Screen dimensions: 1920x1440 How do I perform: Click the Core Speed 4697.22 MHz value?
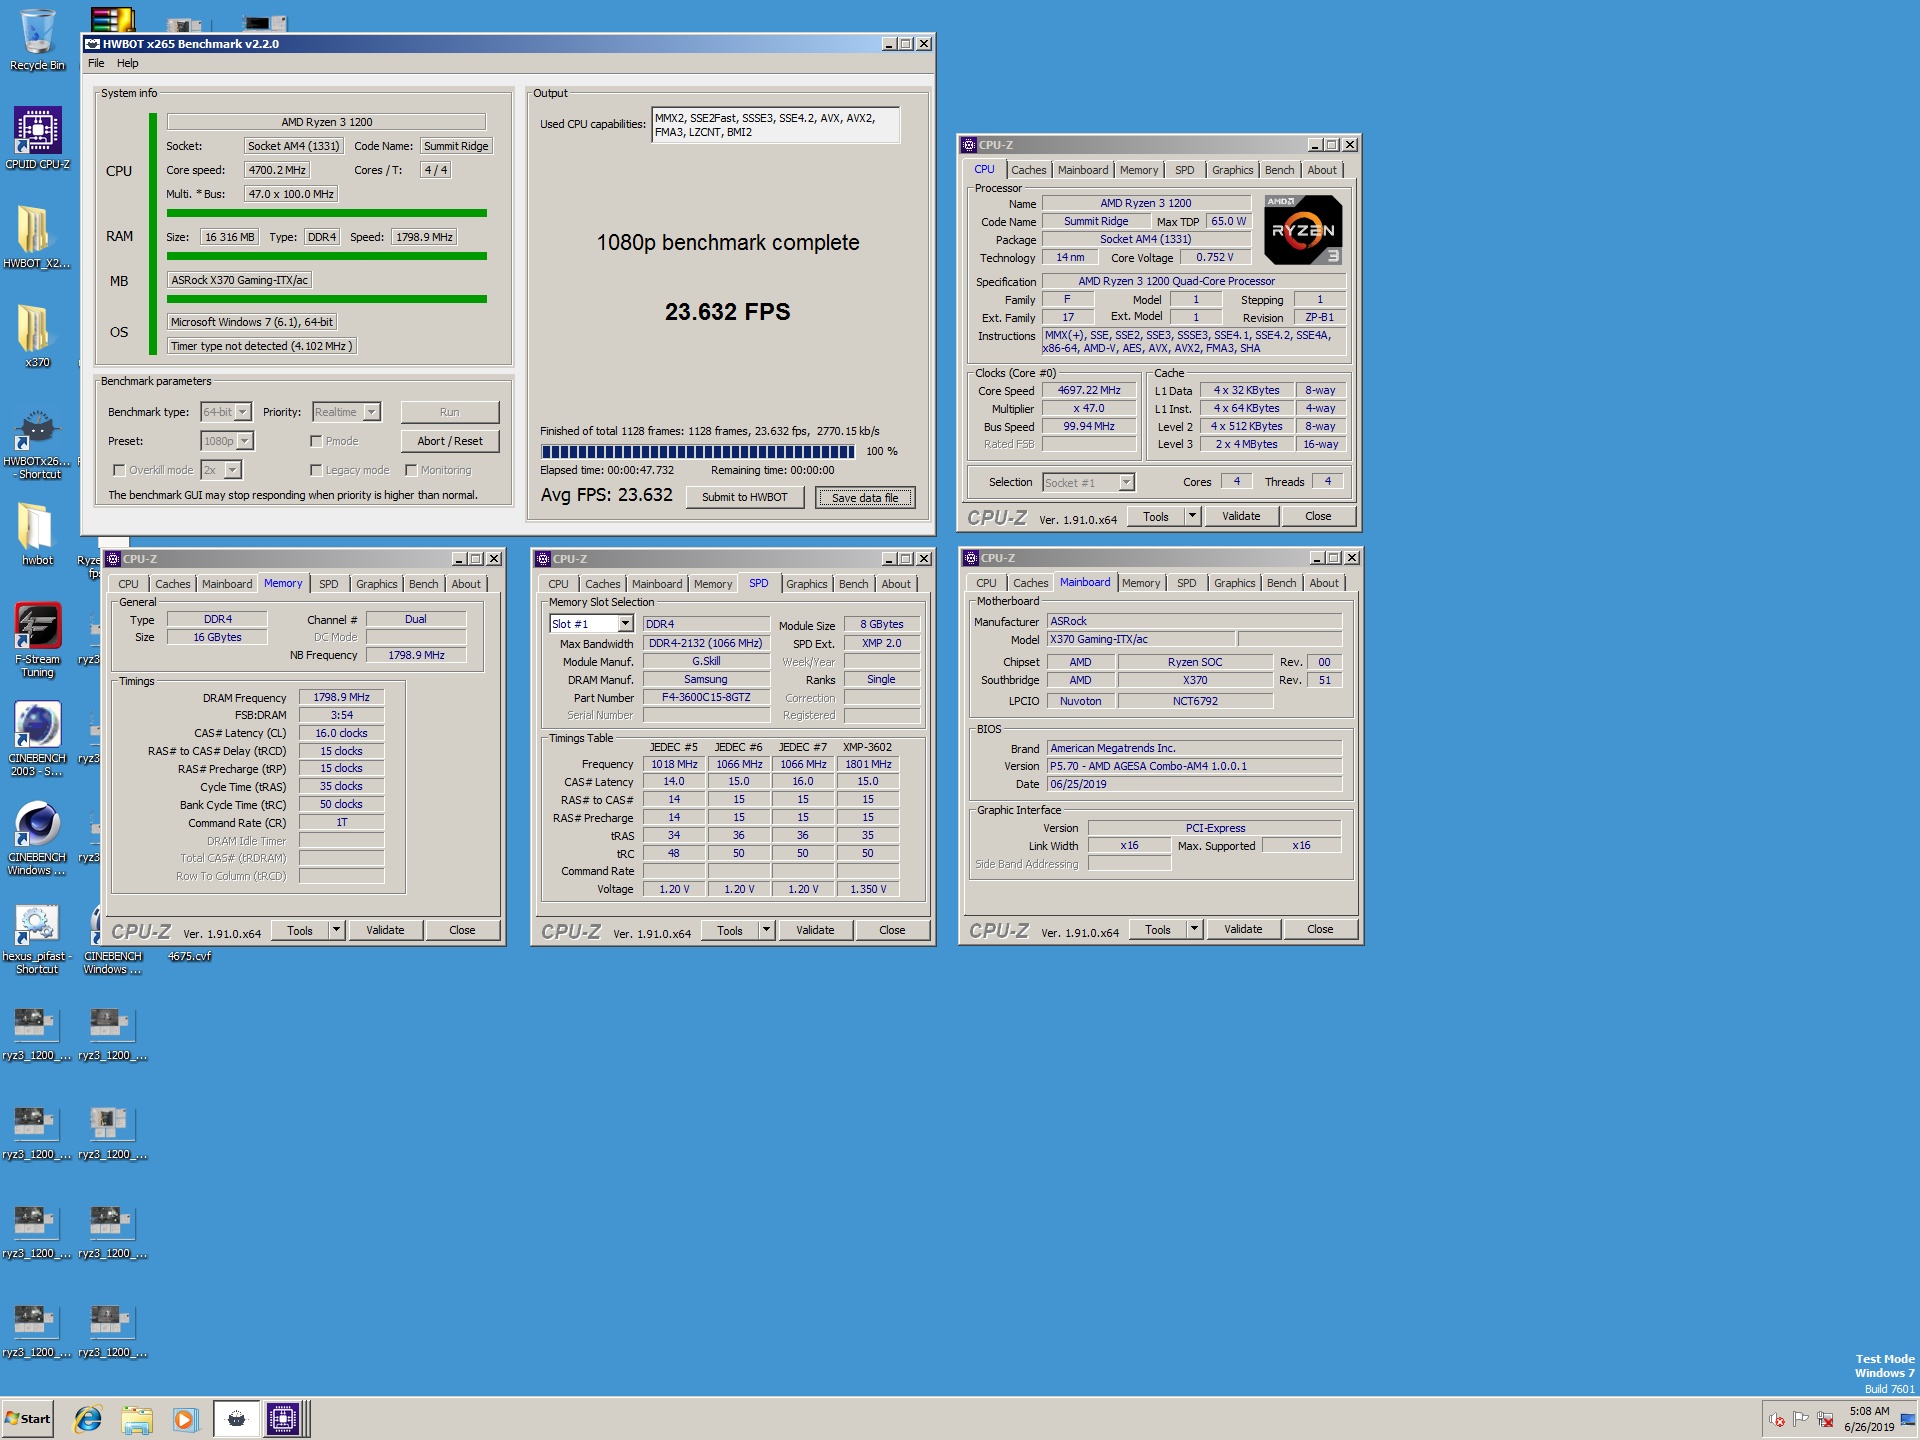pos(1089,390)
